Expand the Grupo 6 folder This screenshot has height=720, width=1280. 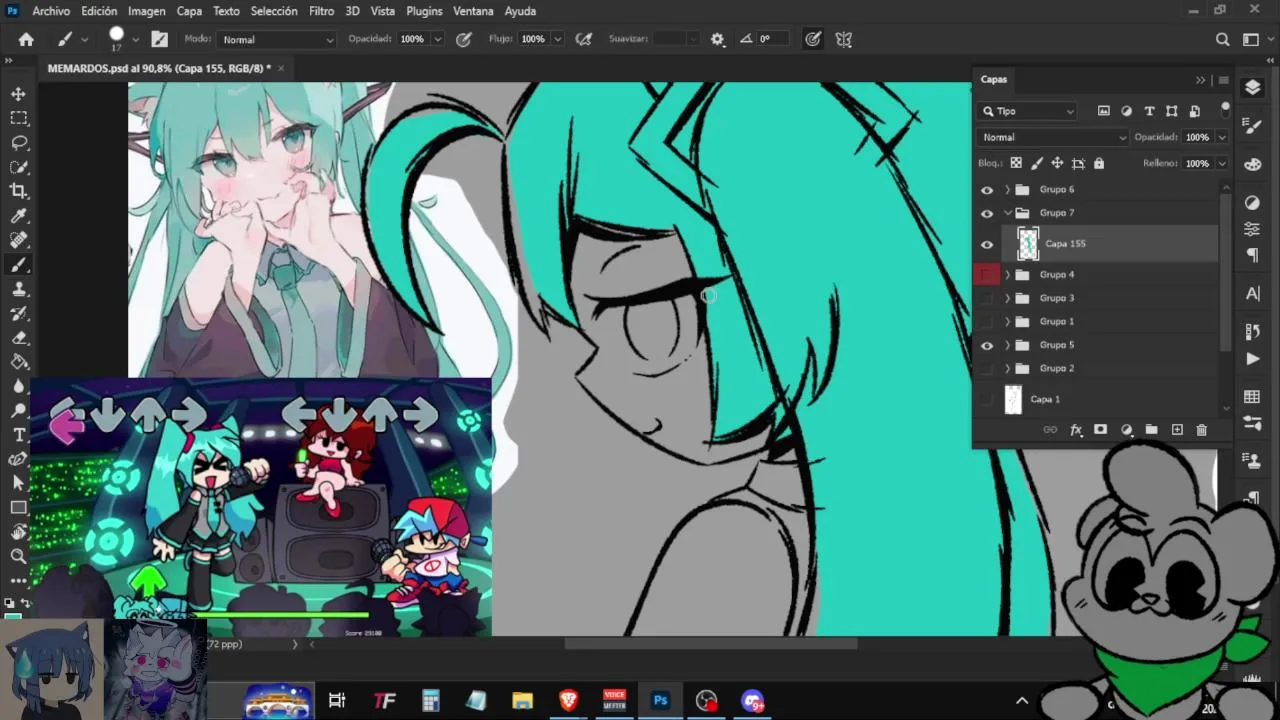tap(1007, 189)
